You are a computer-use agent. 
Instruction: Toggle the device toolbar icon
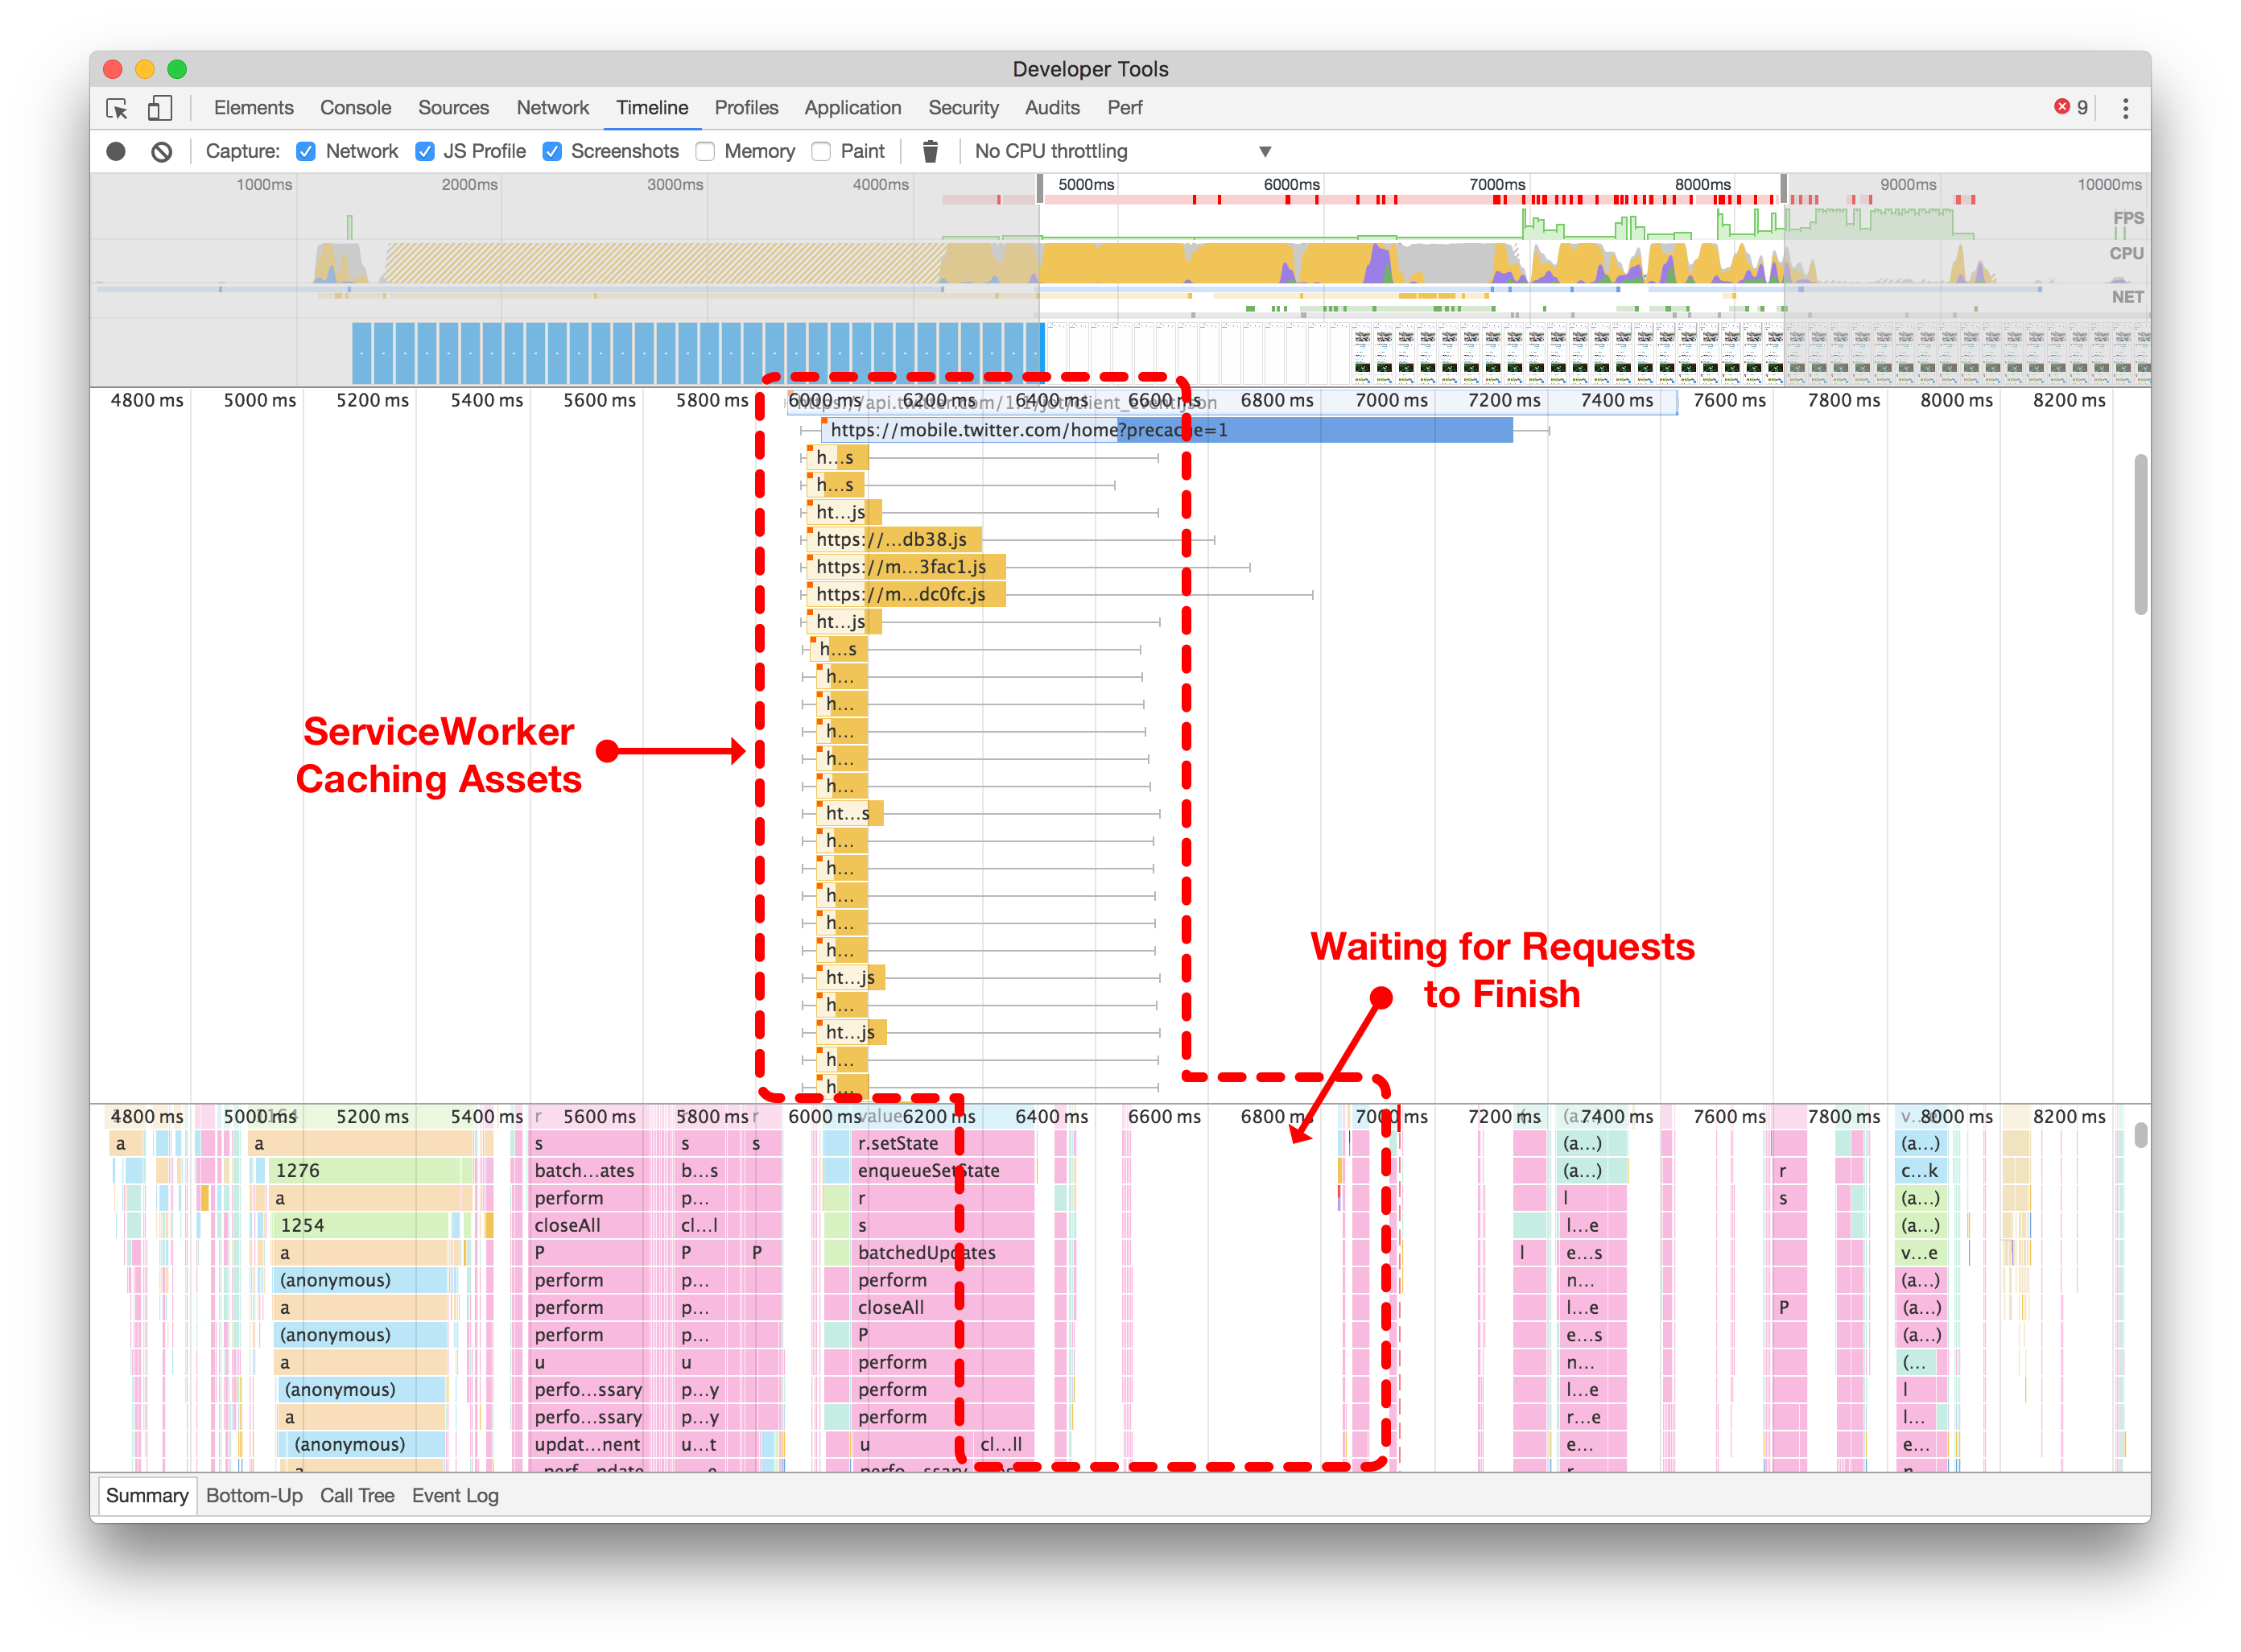click(160, 108)
